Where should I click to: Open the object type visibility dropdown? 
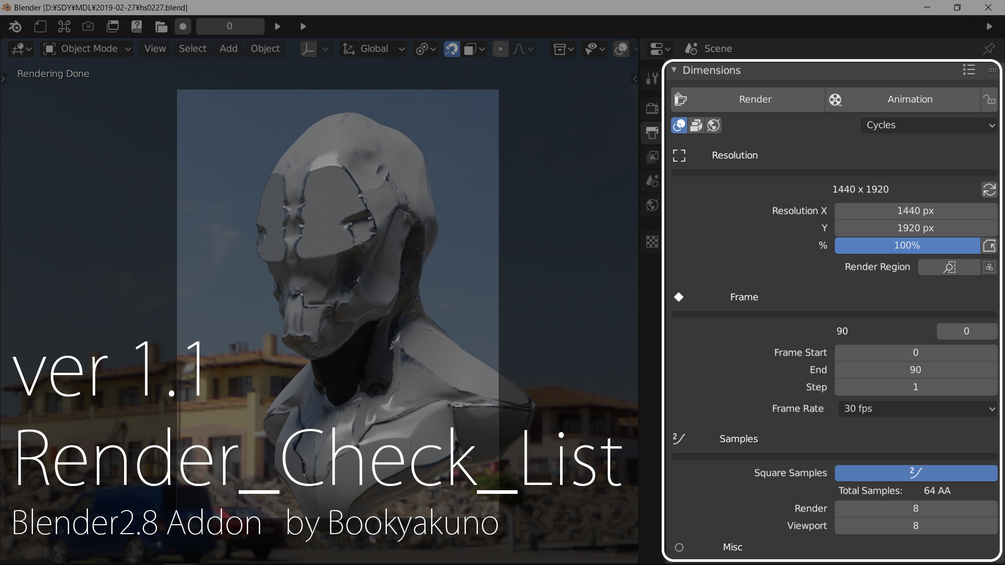point(563,49)
